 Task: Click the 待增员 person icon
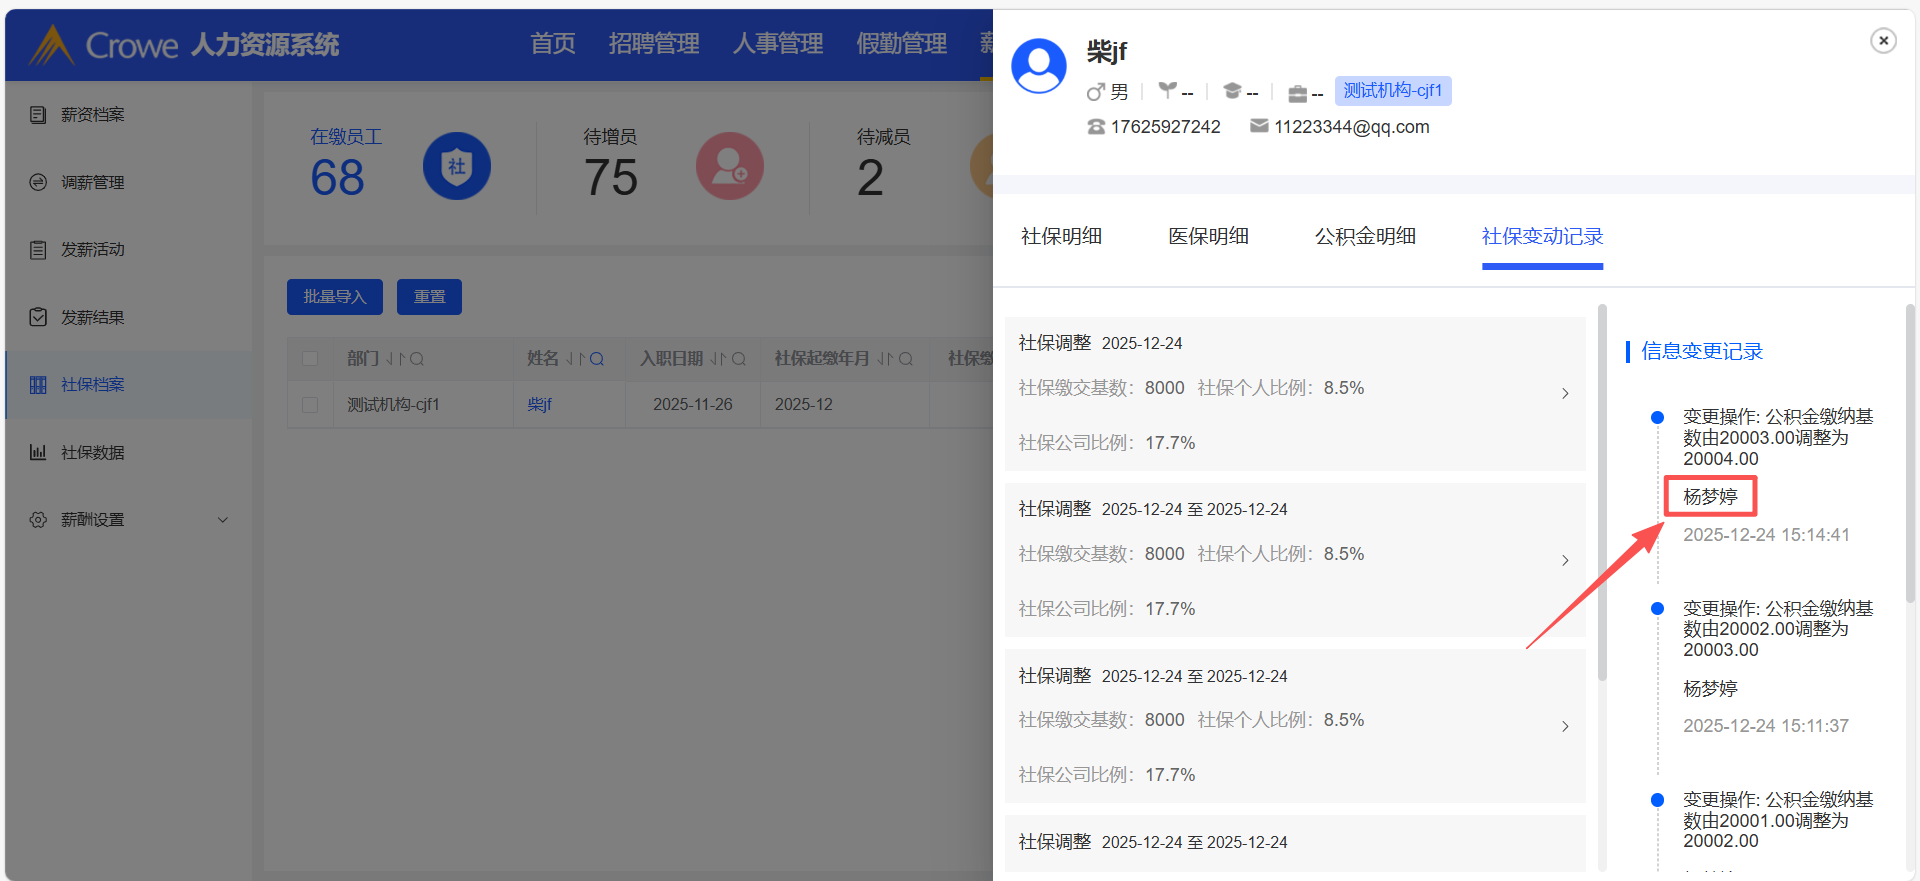tap(729, 166)
